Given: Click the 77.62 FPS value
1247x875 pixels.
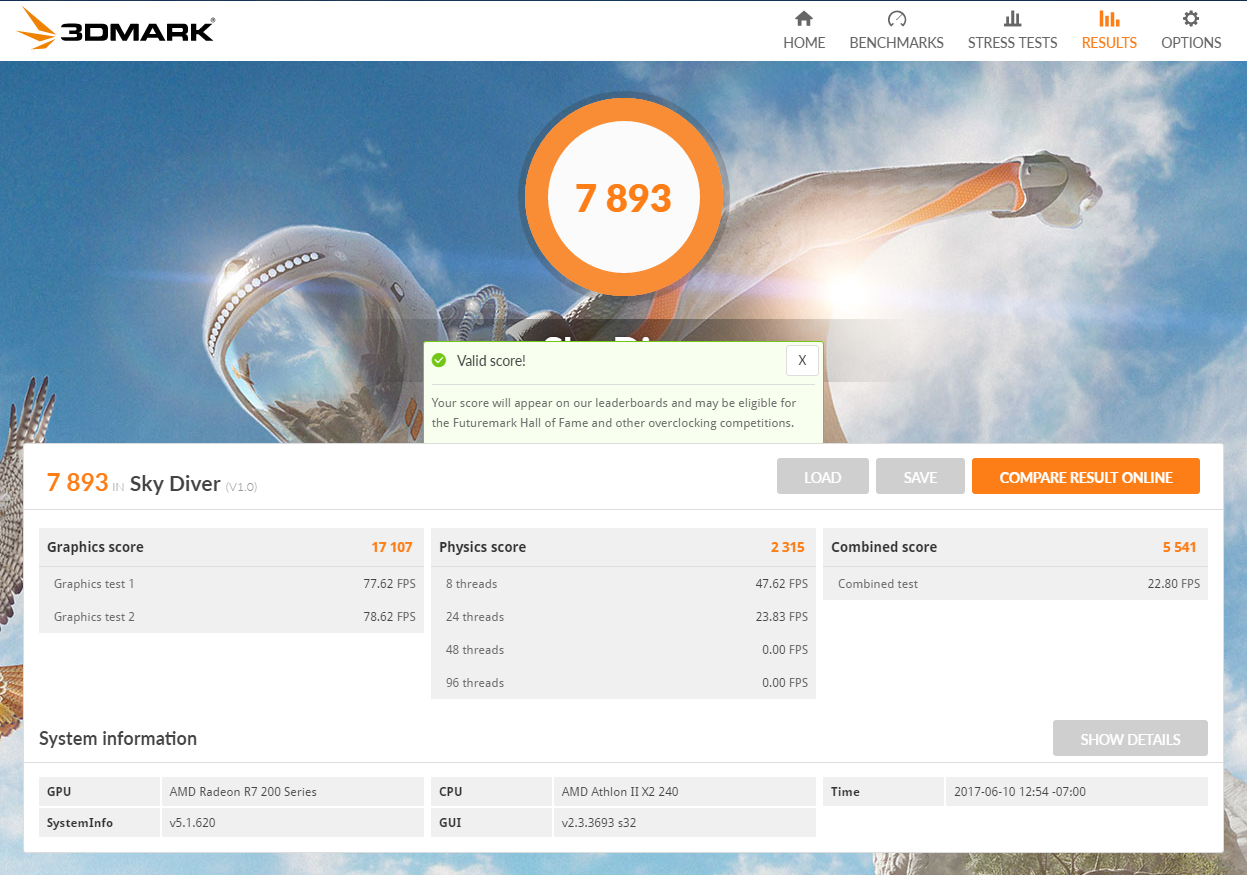Looking at the screenshot, I should coord(389,584).
